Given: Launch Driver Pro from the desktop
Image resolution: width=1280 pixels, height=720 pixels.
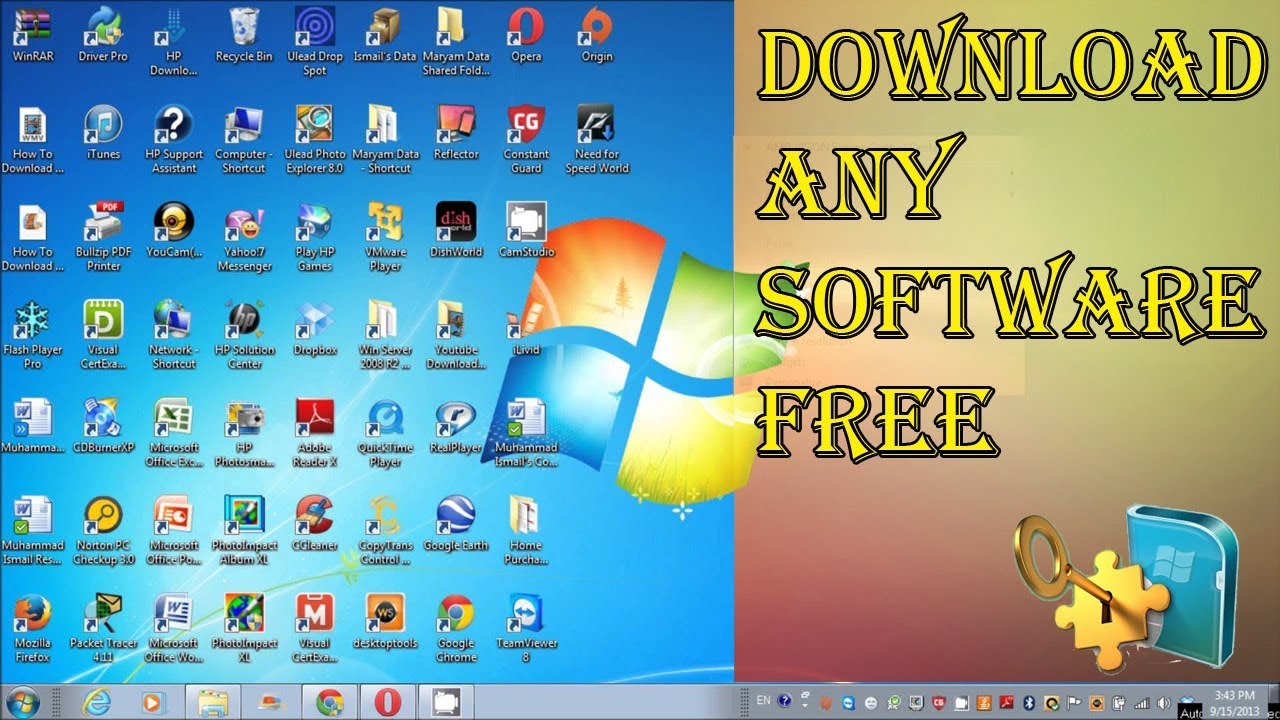Looking at the screenshot, I should click(x=103, y=35).
